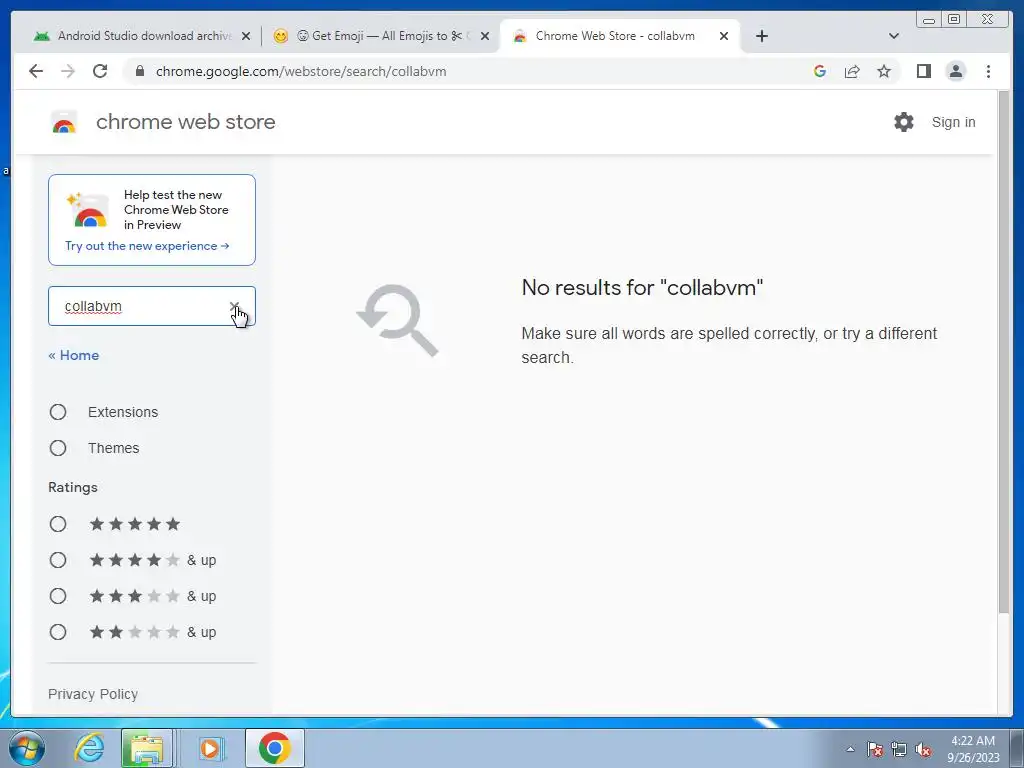Screen dimensions: 1024x768
Task: Click Try out the new experience link
Action: [x=147, y=246]
